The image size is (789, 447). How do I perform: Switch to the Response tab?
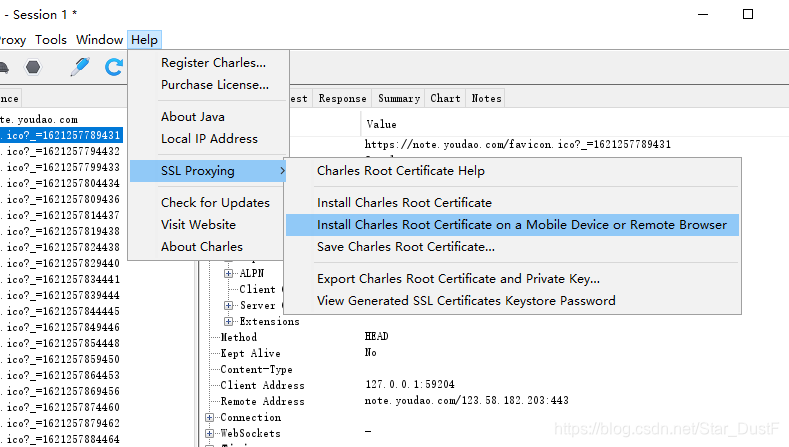[343, 99]
